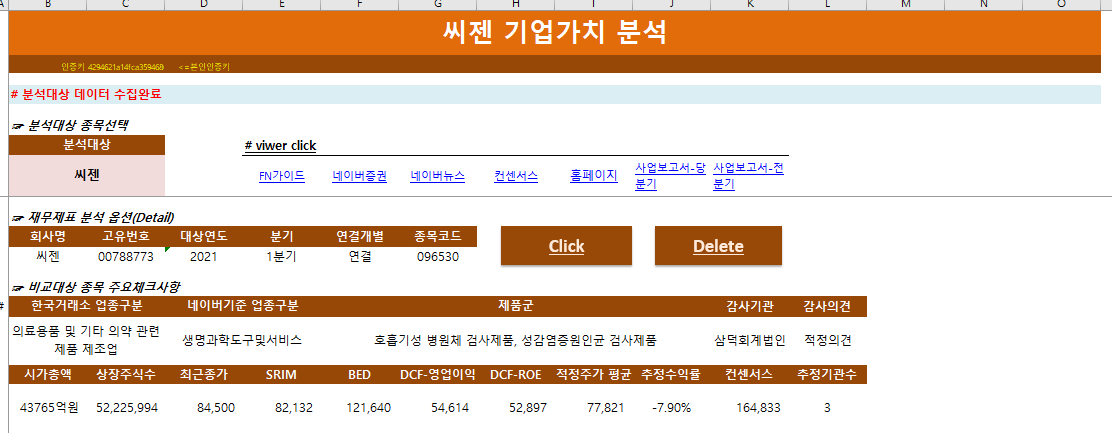Select the DCF-영업이익 value 54,614
The image size is (1112, 433).
pos(438,407)
